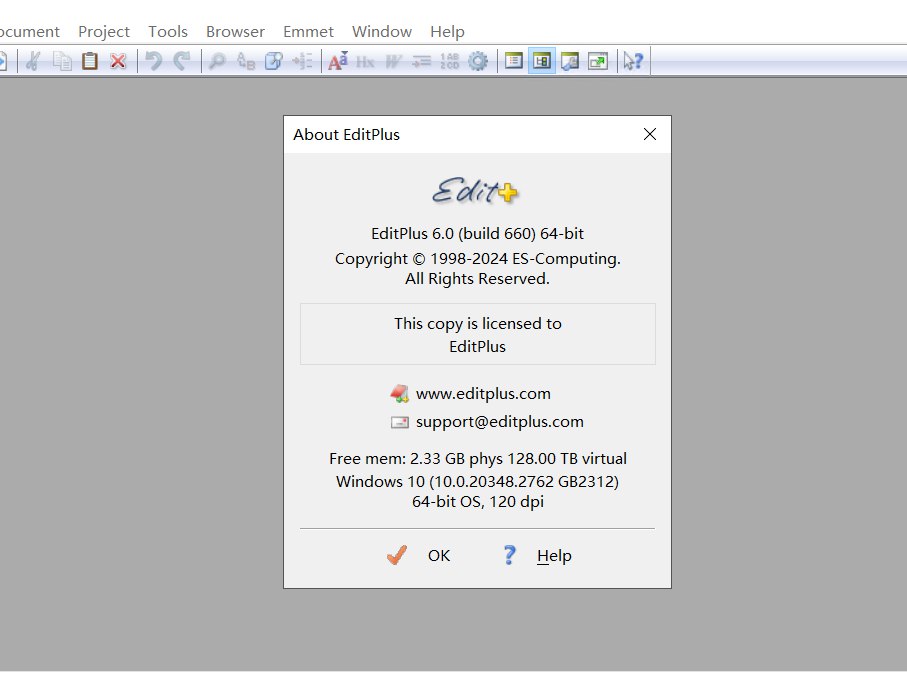The image size is (907, 682).
Task: Open the Document menu
Action: [29, 31]
